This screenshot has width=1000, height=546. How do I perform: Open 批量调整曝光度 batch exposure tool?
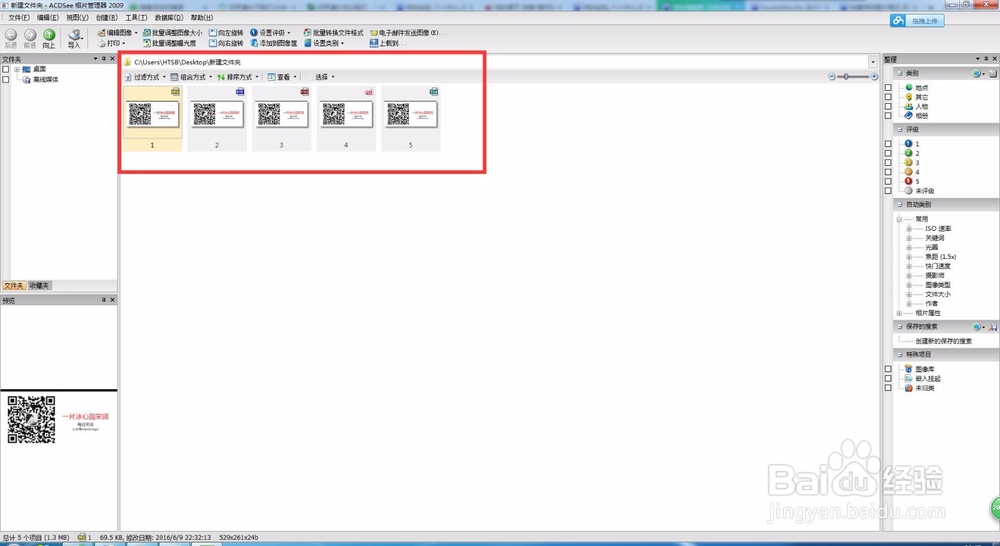click(170, 43)
